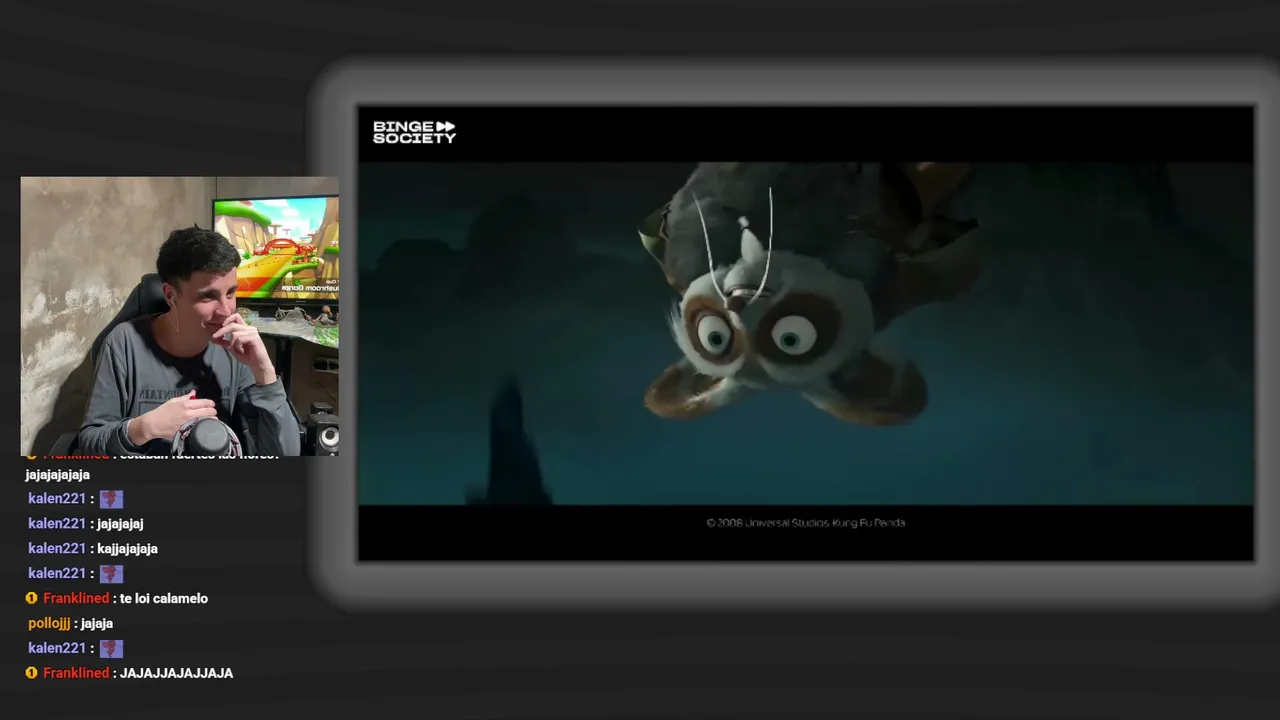Click the "jajajajajaja" line atop the chat

58,474
